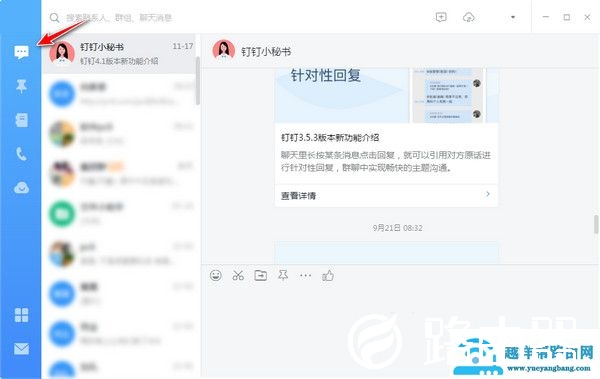600x379 pixels.
Task: Focus the search contacts input field
Action: click(x=119, y=18)
